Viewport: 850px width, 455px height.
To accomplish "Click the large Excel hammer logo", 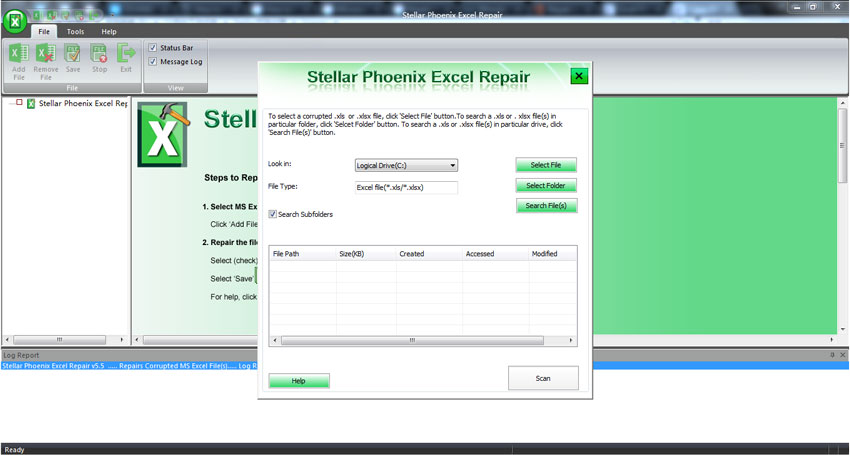I will coord(163,134).
